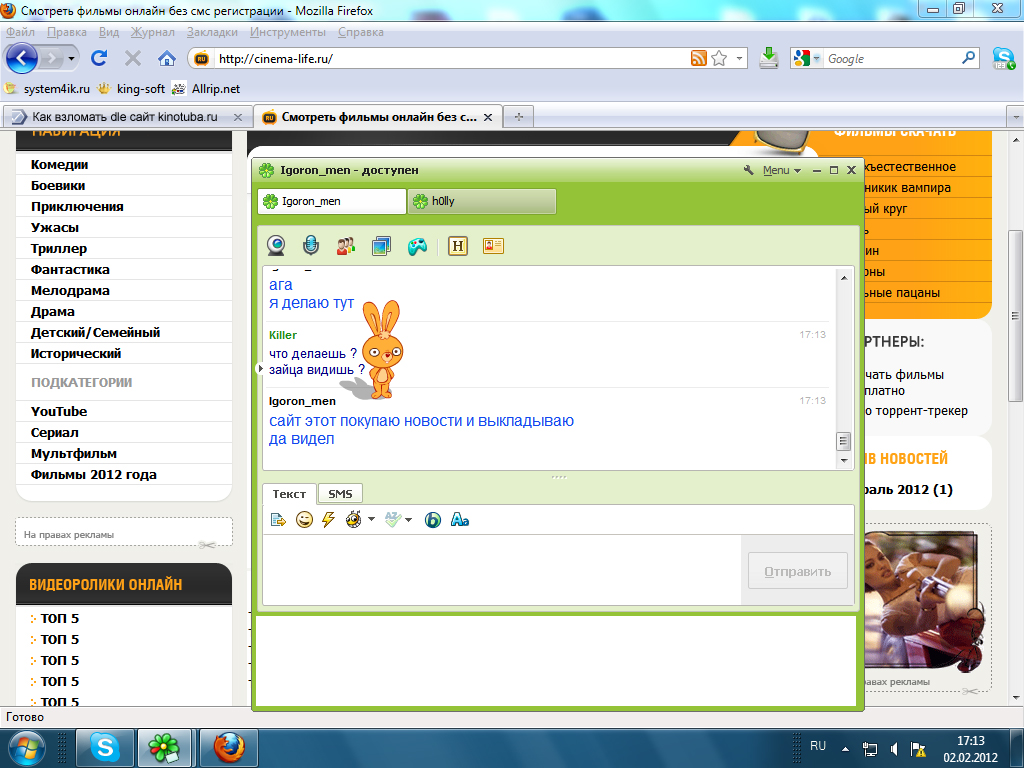List all Firefox tabs dropdown

click(1016, 117)
